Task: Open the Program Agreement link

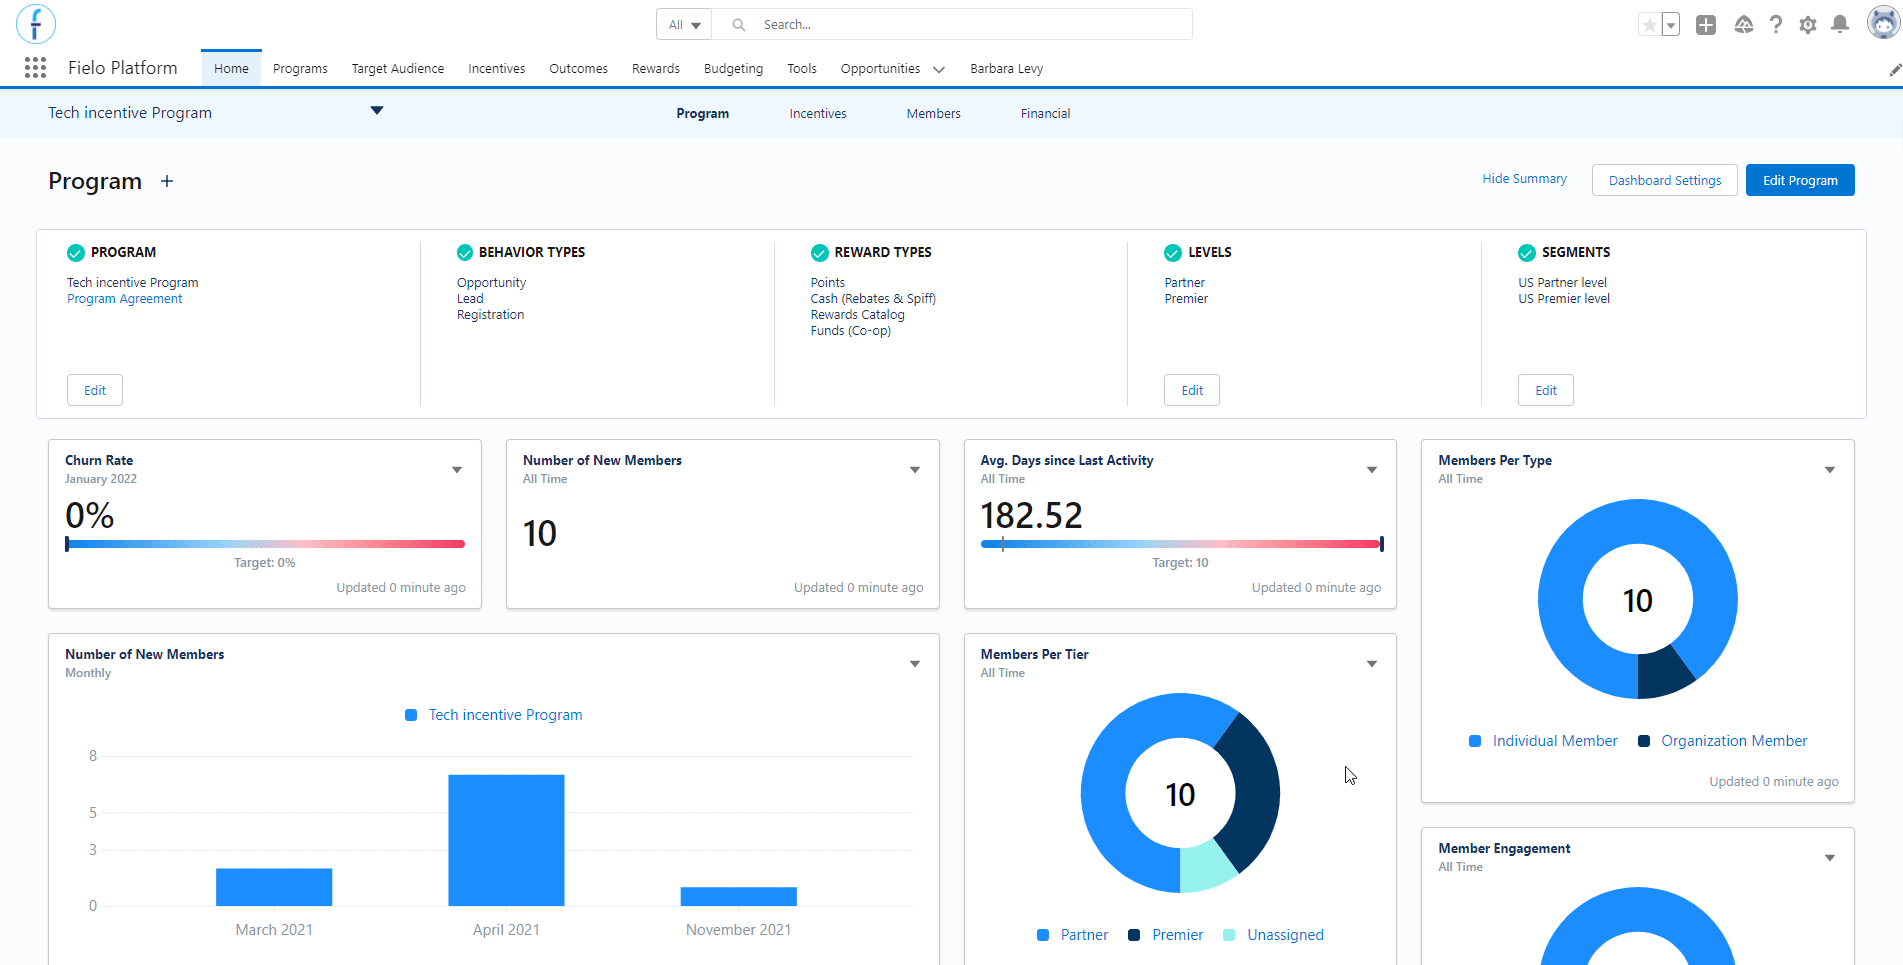Action: click(125, 299)
